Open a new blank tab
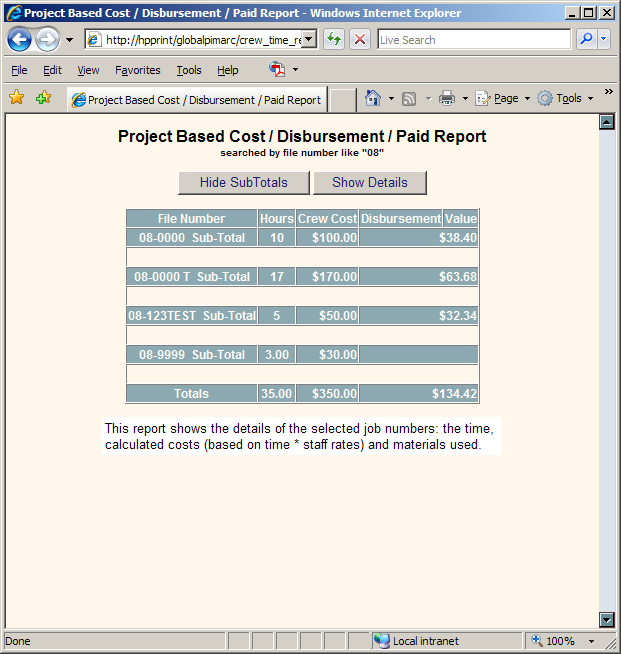Image resolution: width=621 pixels, height=654 pixels. [342, 100]
